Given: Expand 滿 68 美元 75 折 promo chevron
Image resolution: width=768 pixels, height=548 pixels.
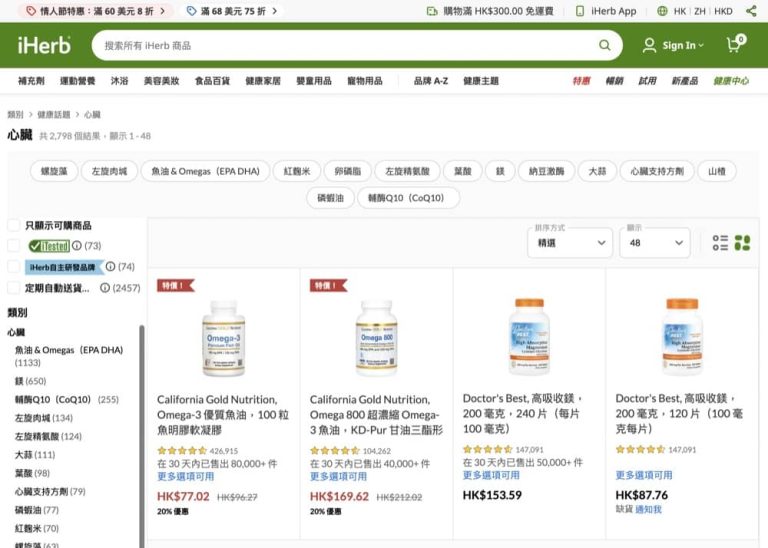Looking at the screenshot, I should pos(275,11).
